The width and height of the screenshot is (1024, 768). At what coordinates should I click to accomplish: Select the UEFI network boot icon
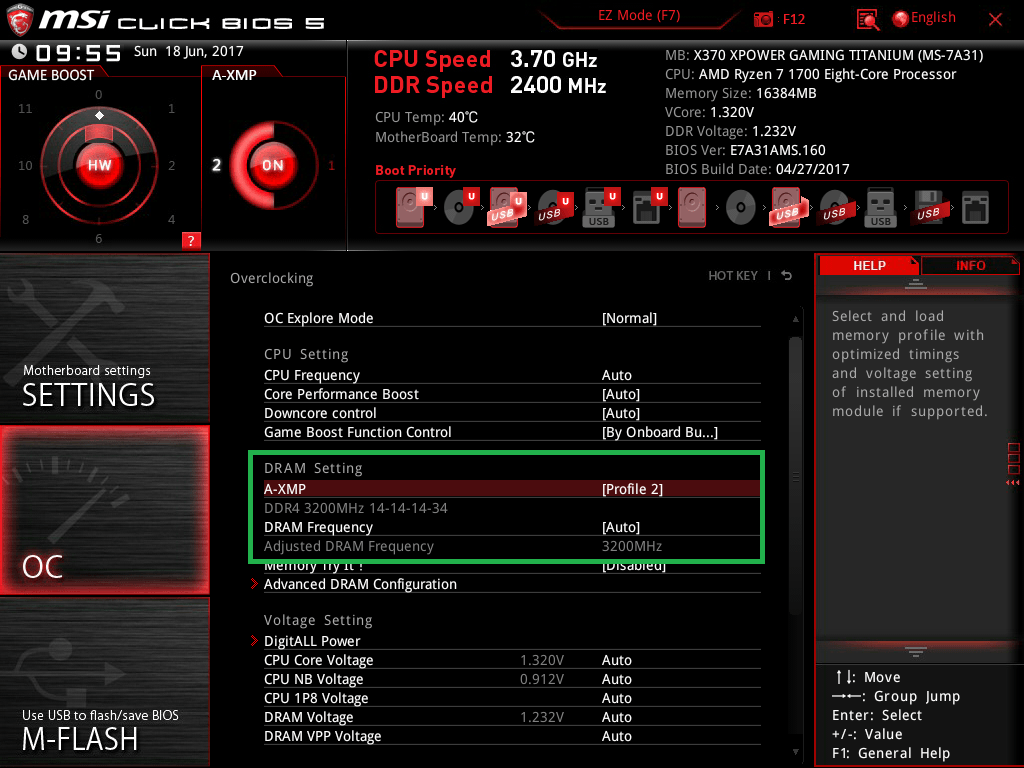tap(648, 207)
